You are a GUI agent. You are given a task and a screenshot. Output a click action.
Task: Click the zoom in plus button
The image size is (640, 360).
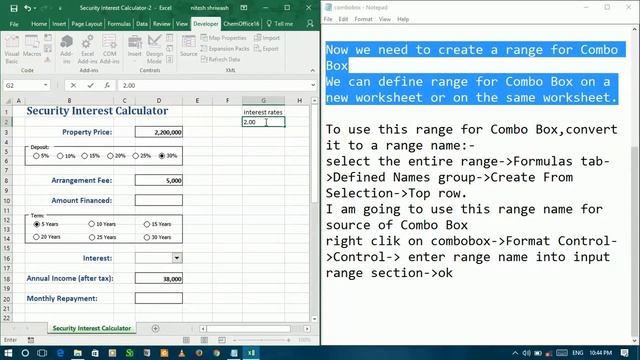pyautogui.click(x=289, y=340)
